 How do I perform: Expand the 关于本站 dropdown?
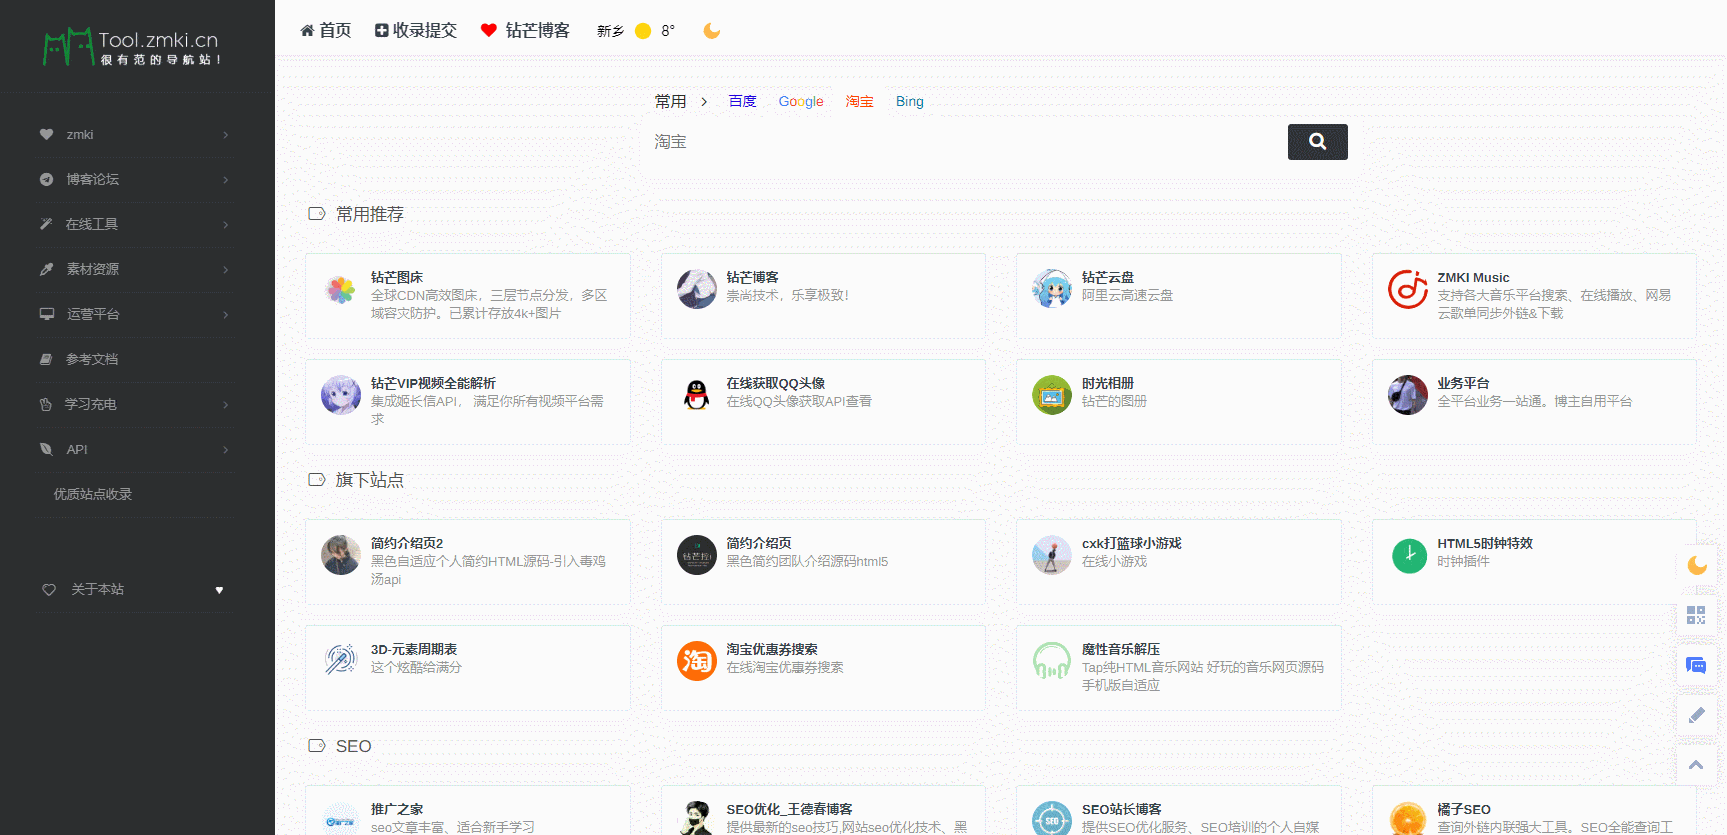[135, 590]
